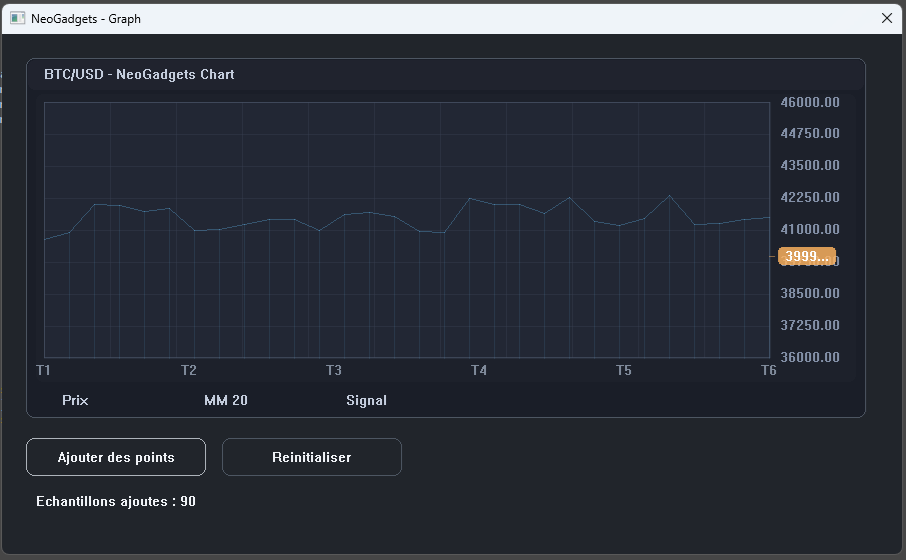Select the Prix legend entry
The height and width of the screenshot is (560, 906).
[75, 400]
